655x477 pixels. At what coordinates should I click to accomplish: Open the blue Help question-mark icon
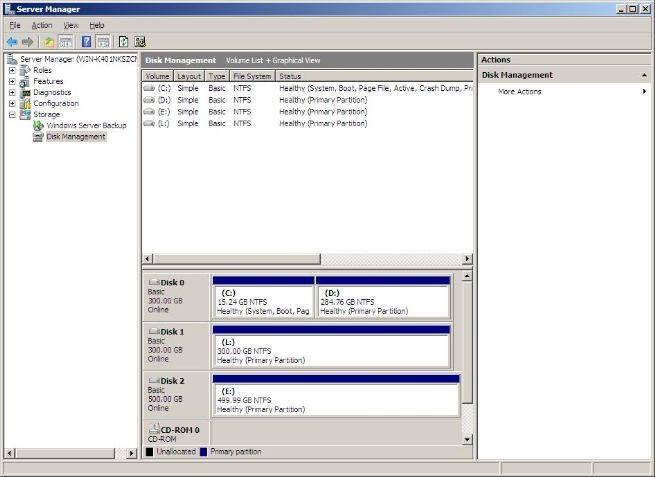pos(86,42)
